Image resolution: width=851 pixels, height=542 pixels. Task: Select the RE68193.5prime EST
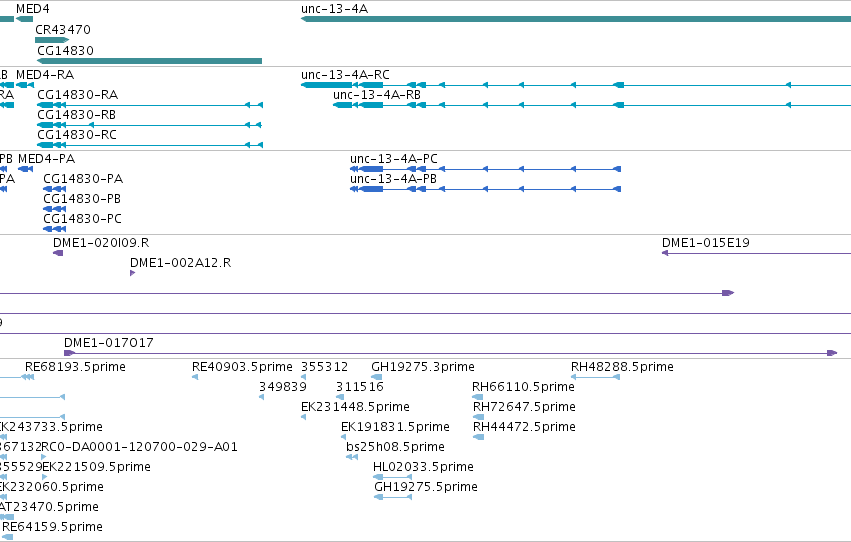28,377
